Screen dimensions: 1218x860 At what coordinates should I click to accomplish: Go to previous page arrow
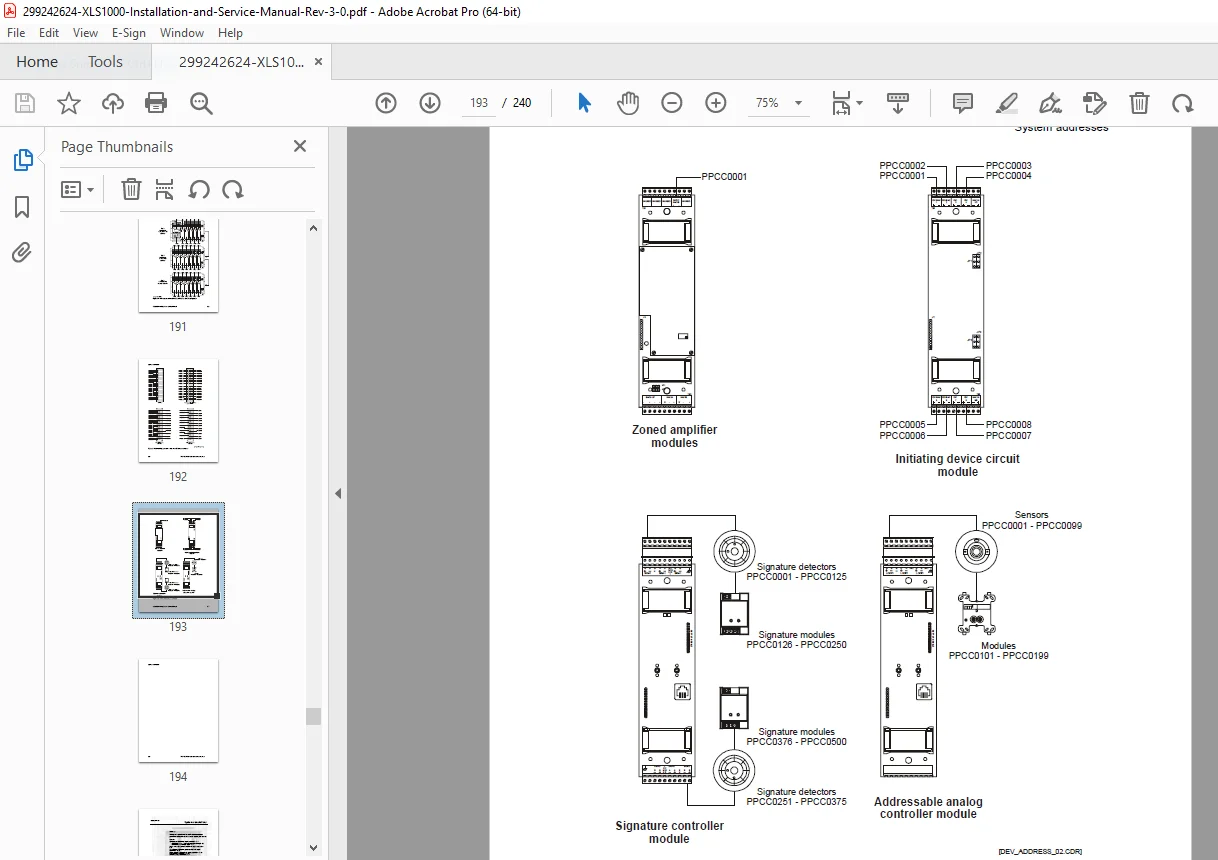tap(386, 103)
